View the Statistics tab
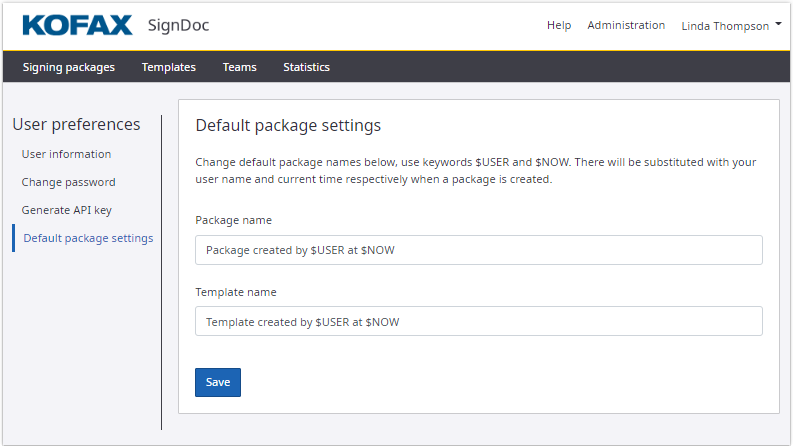Viewport: 793px width, 448px height. pyautogui.click(x=306, y=67)
